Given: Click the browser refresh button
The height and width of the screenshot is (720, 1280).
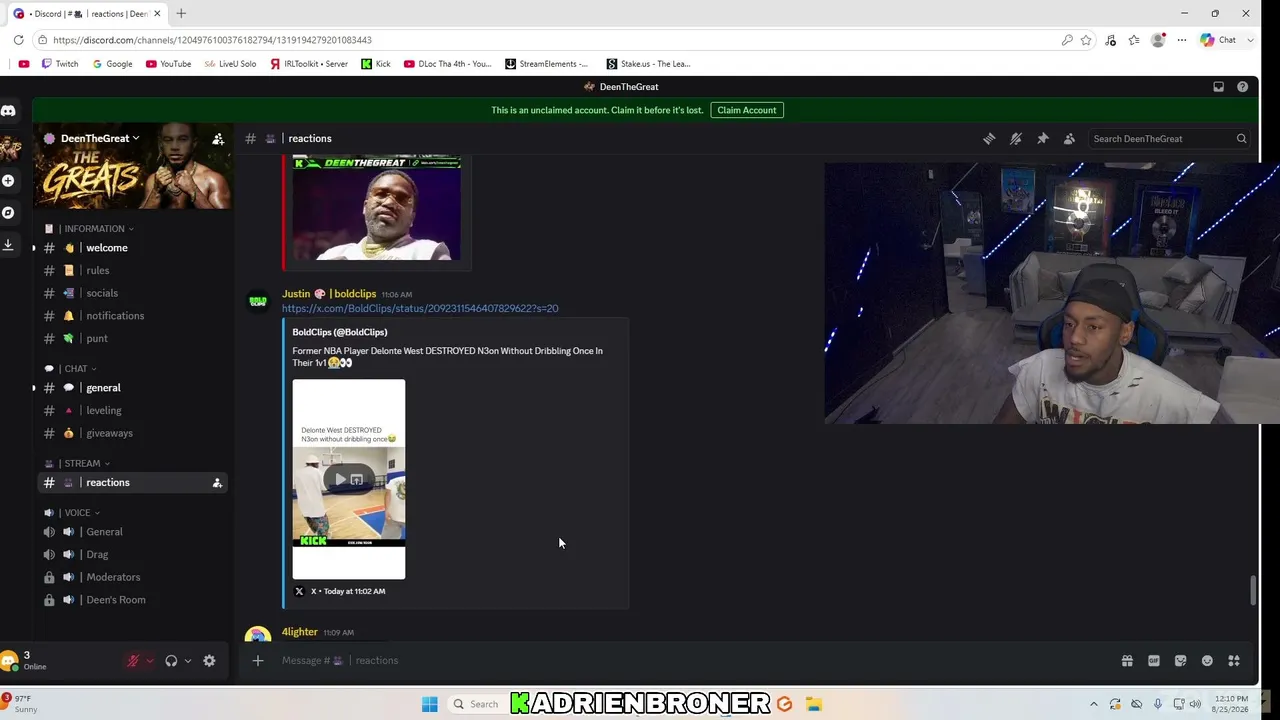Looking at the screenshot, I should click(18, 40).
